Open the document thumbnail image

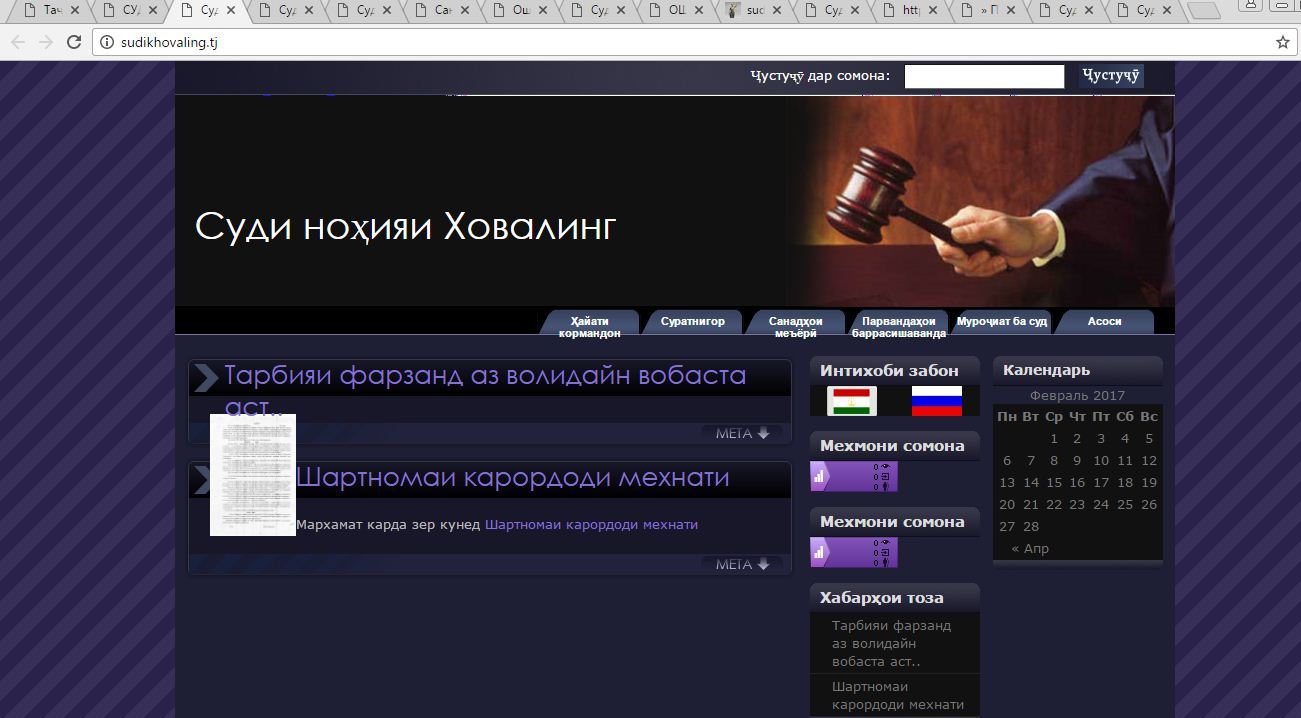click(253, 475)
